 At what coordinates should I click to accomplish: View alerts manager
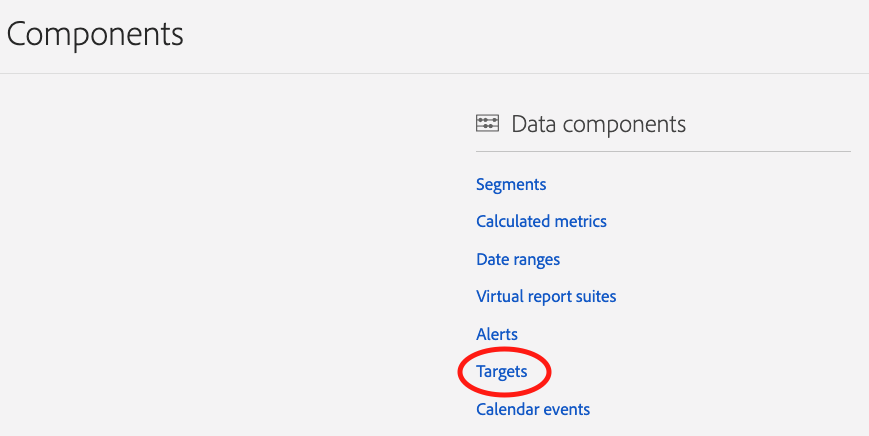(x=497, y=334)
